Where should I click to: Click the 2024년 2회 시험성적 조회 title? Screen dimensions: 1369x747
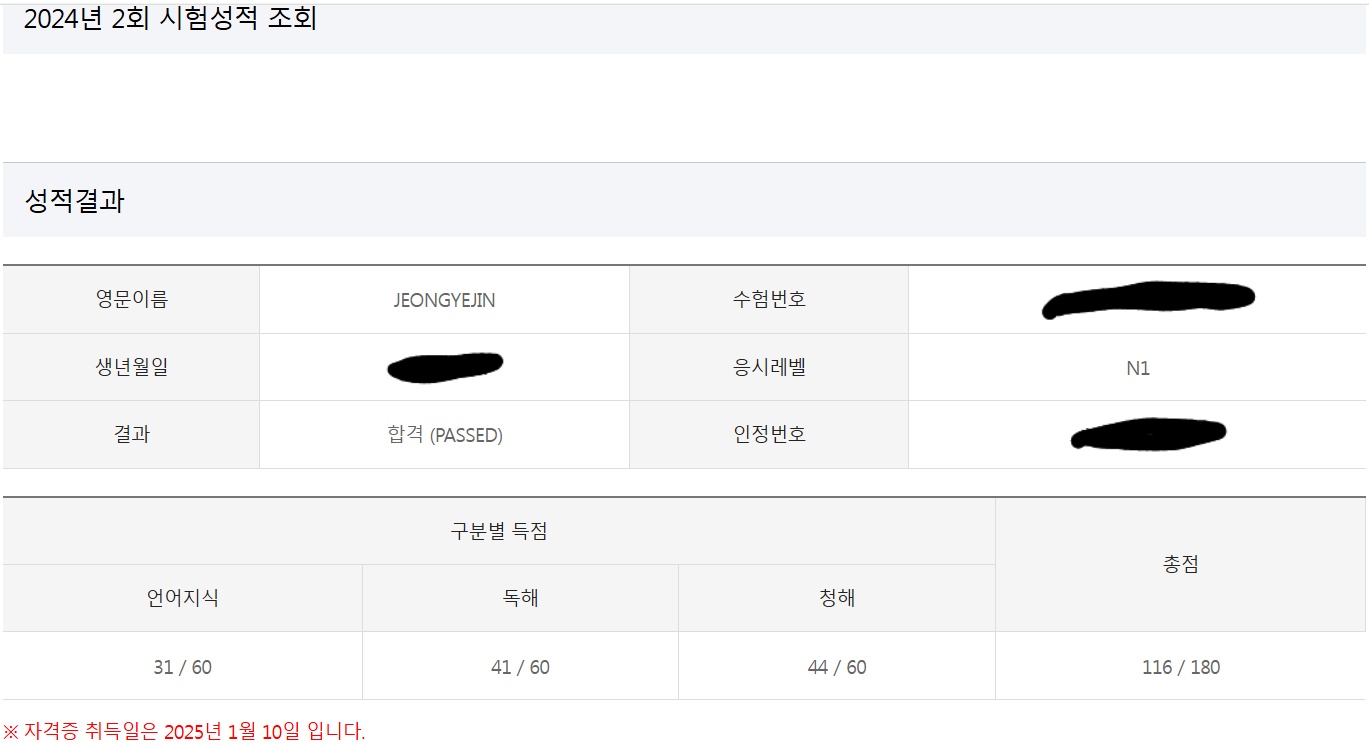170,19
